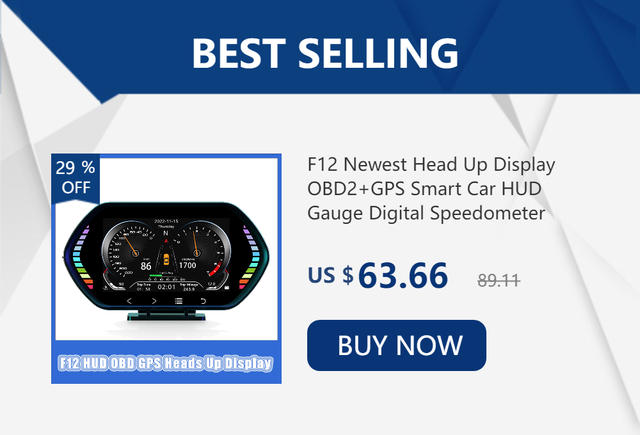
Task: Click the BUY NOW button
Action: pos(396,345)
